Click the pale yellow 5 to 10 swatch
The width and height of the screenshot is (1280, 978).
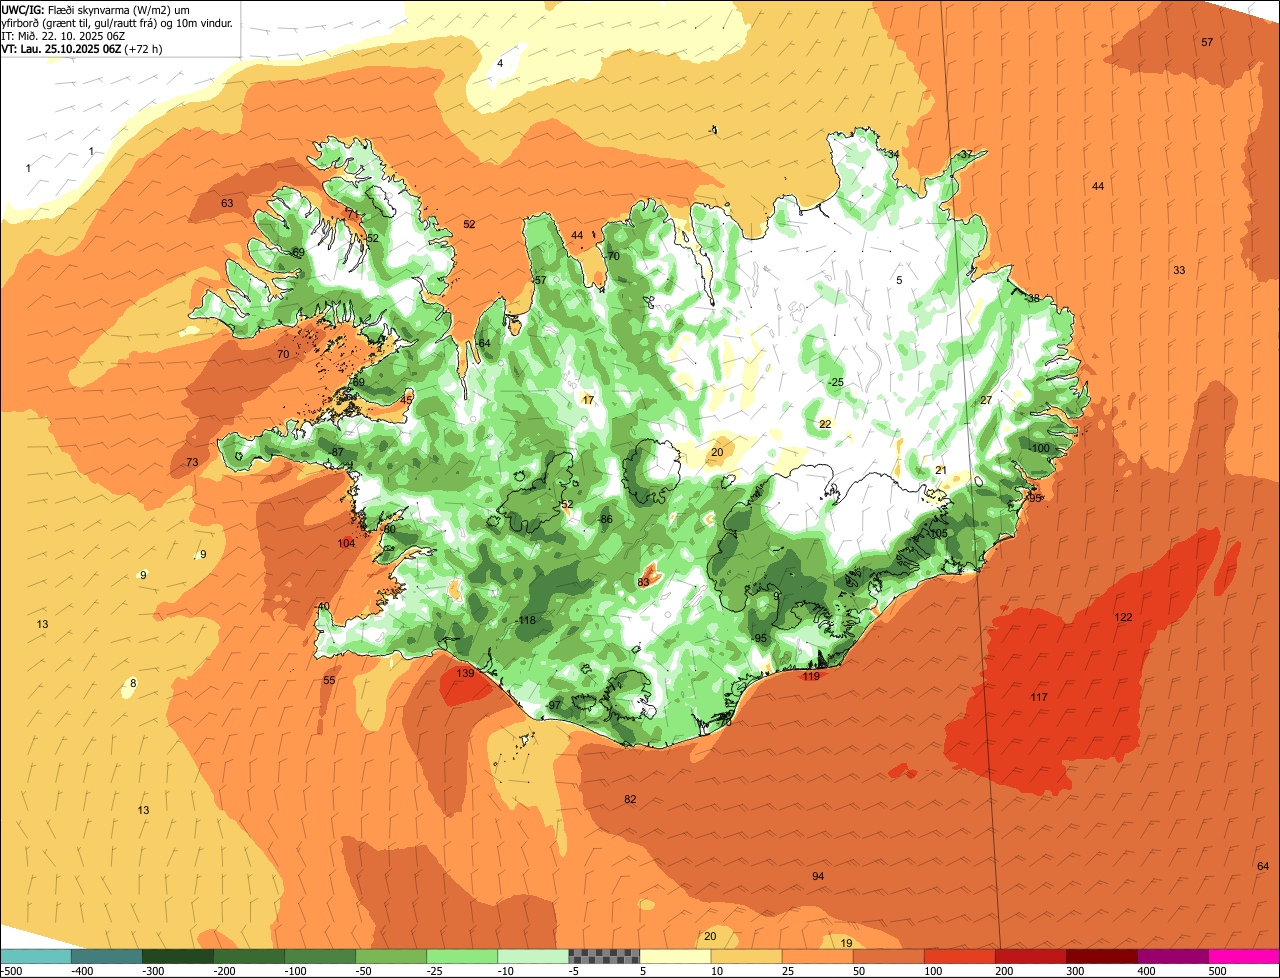click(675, 956)
